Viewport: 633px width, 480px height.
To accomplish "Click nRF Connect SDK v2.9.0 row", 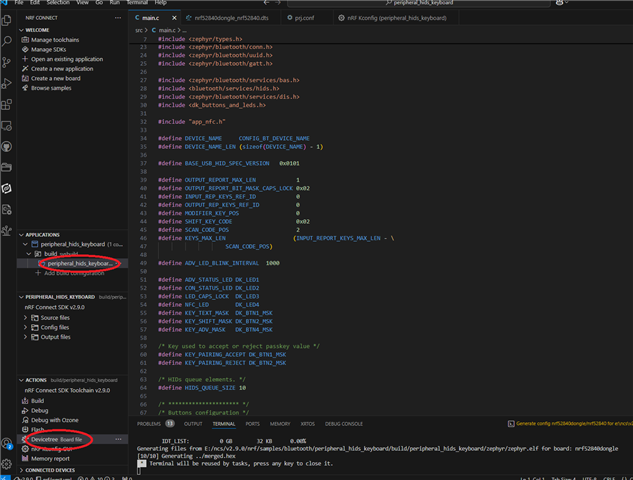I will tap(54, 307).
